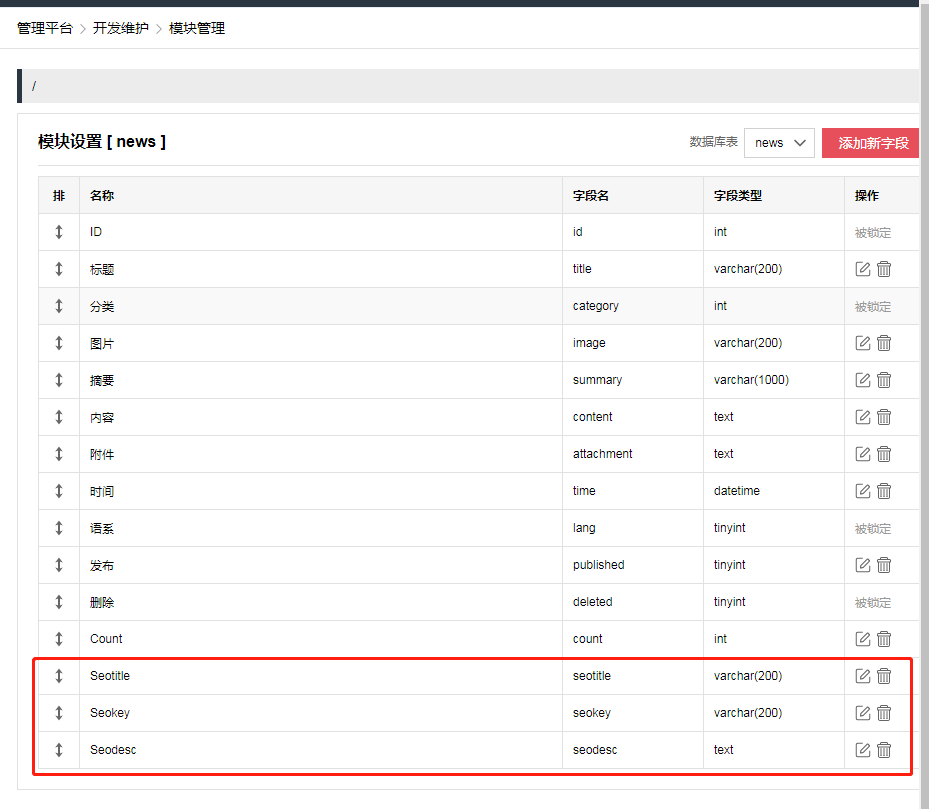This screenshot has height=809, width=929.
Task: Edit the attachment field row
Action: [863, 454]
